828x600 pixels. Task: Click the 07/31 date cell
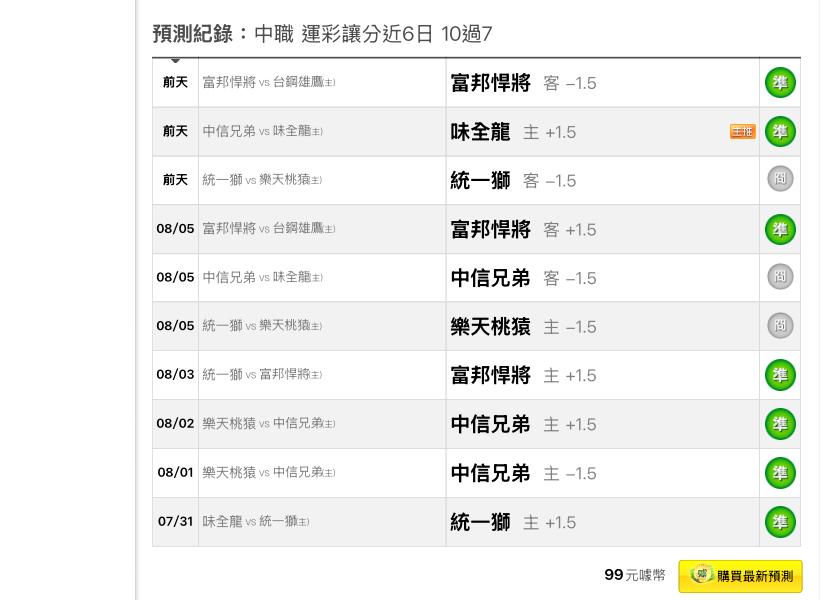pos(175,521)
